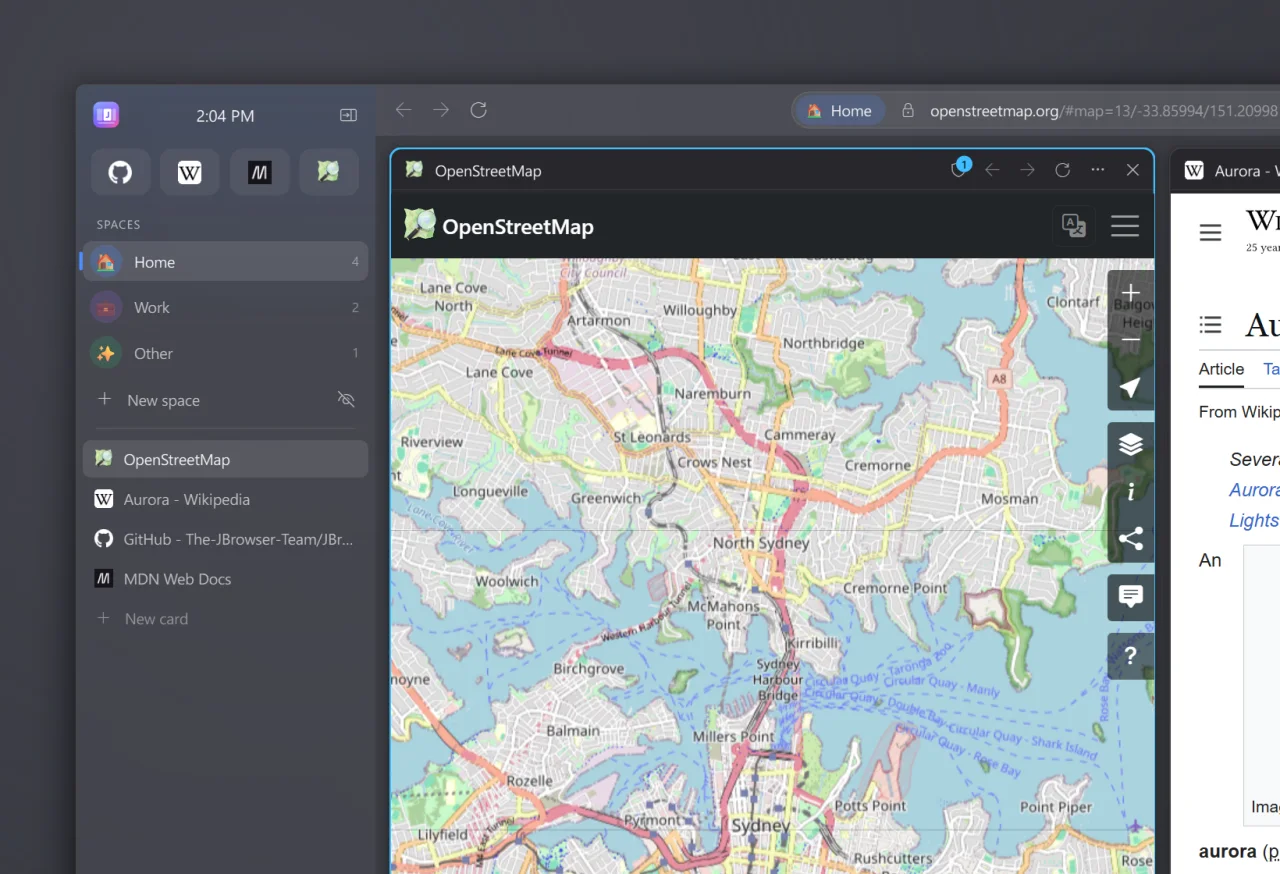The width and height of the screenshot is (1280, 874).
Task: Click the Wikipedia favicon in Aurora card
Action: (x=1194, y=171)
